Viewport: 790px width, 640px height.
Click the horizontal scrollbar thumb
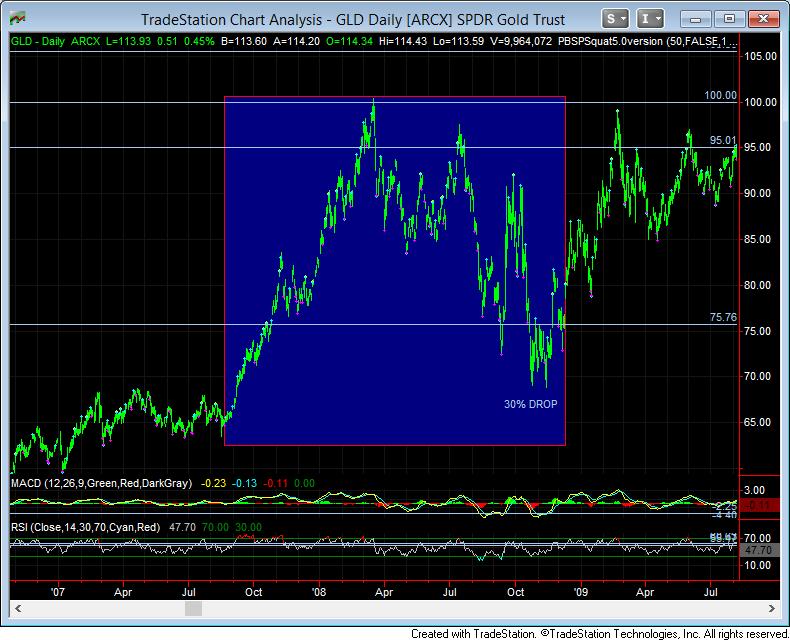(193, 608)
